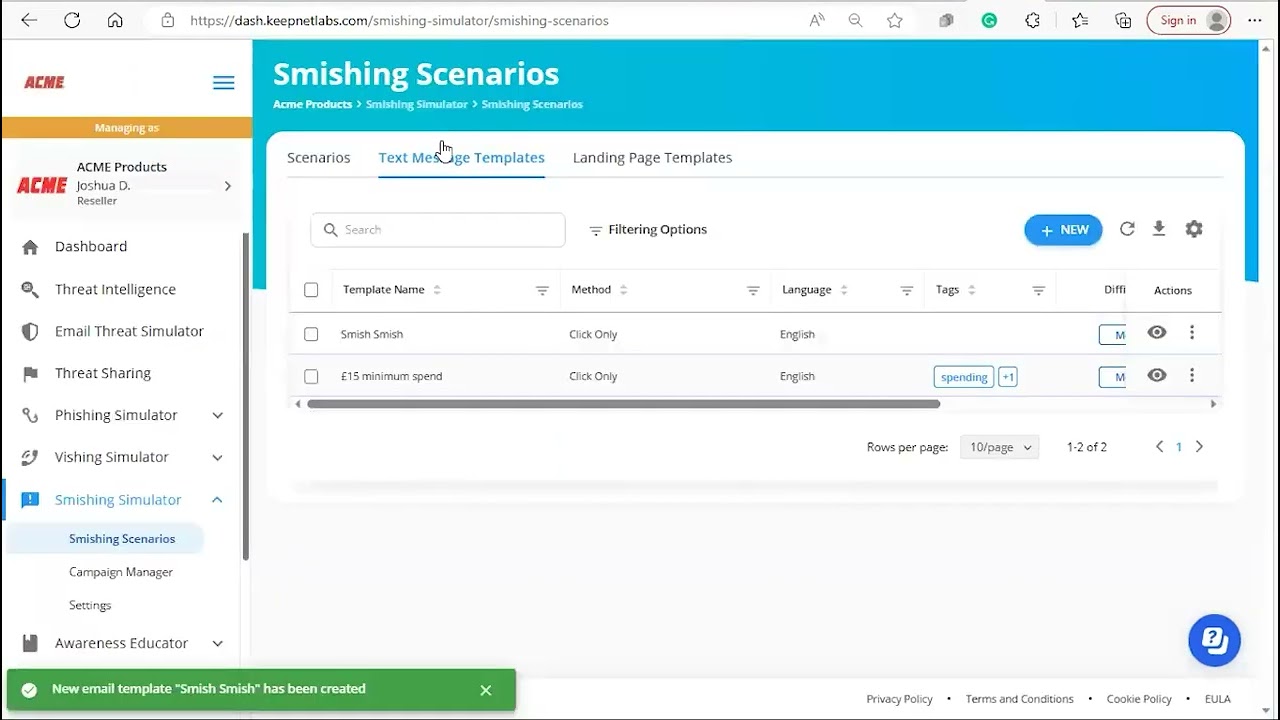Check the Smish Smish row

click(x=311, y=334)
